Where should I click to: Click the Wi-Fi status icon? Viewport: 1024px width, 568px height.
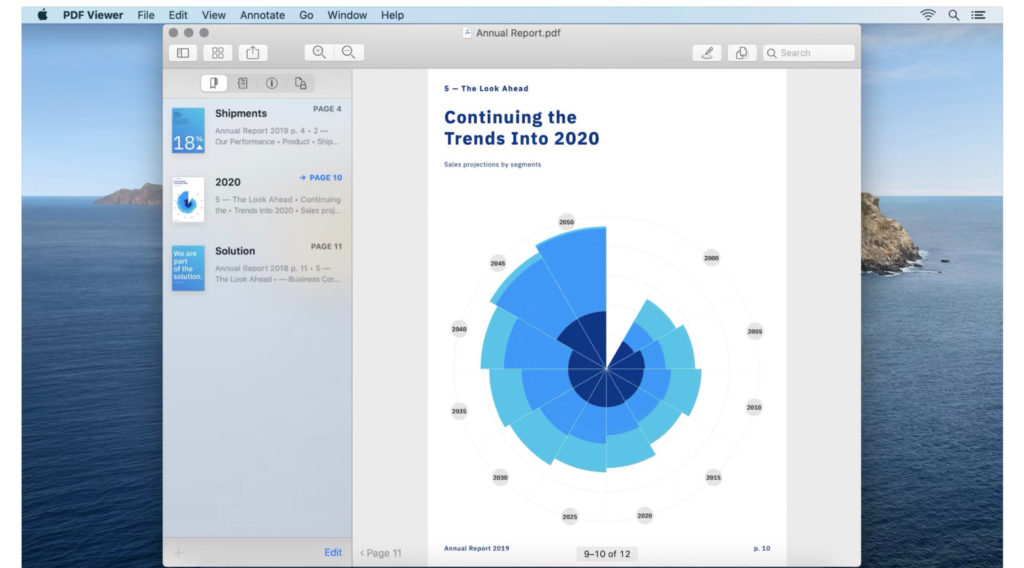[927, 14]
